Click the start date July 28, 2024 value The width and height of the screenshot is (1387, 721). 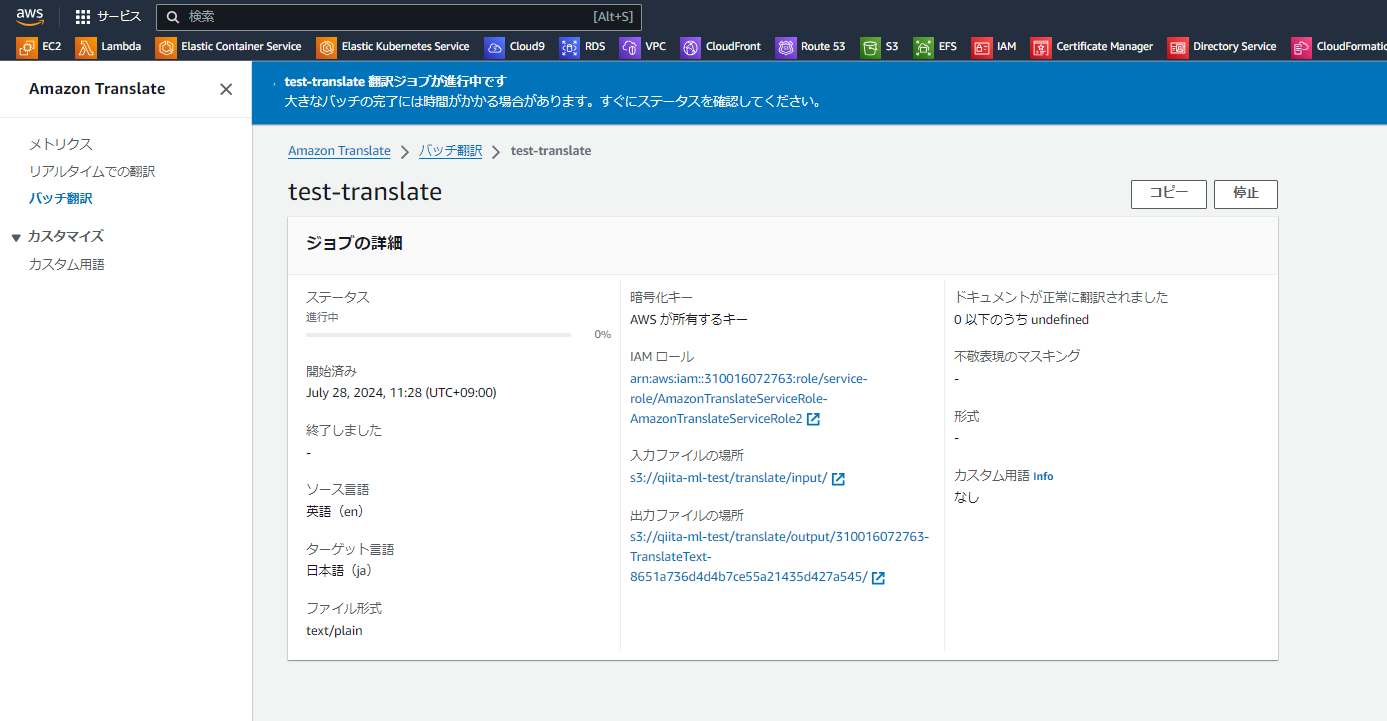point(401,392)
